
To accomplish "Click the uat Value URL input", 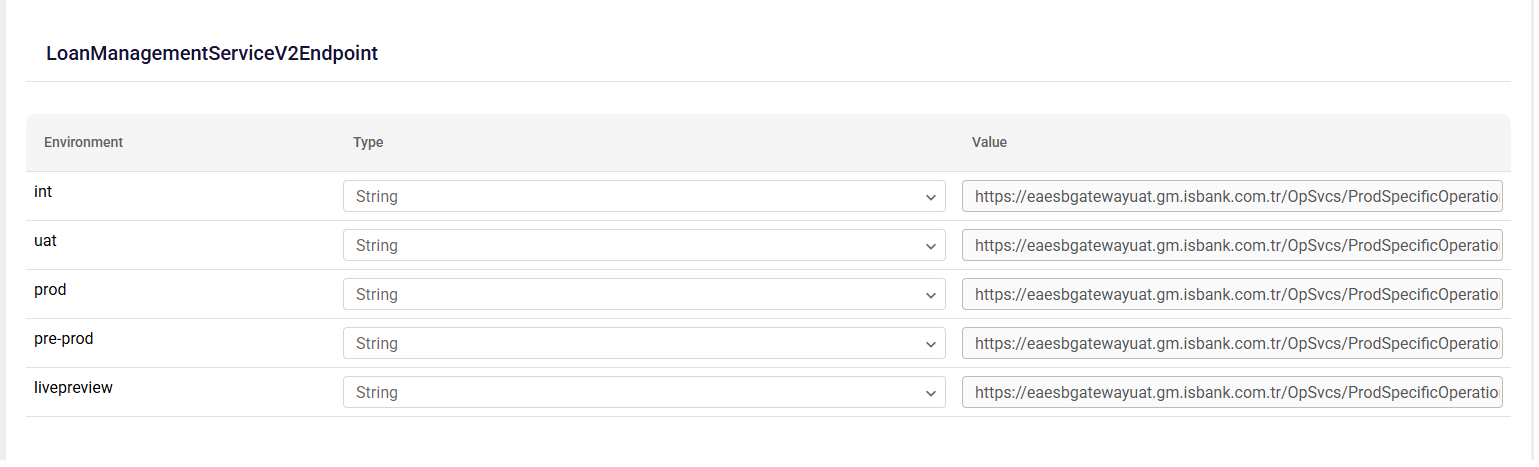I will (1231, 245).
